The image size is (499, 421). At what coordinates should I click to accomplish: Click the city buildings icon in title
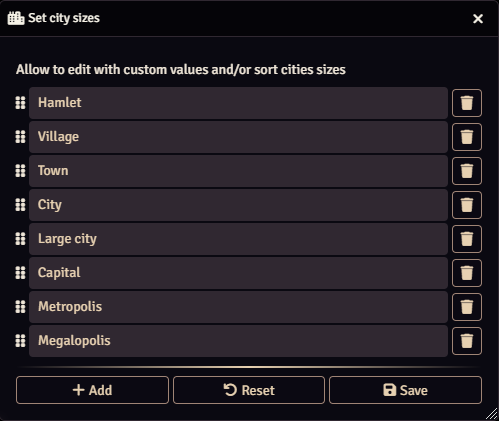pos(16,18)
